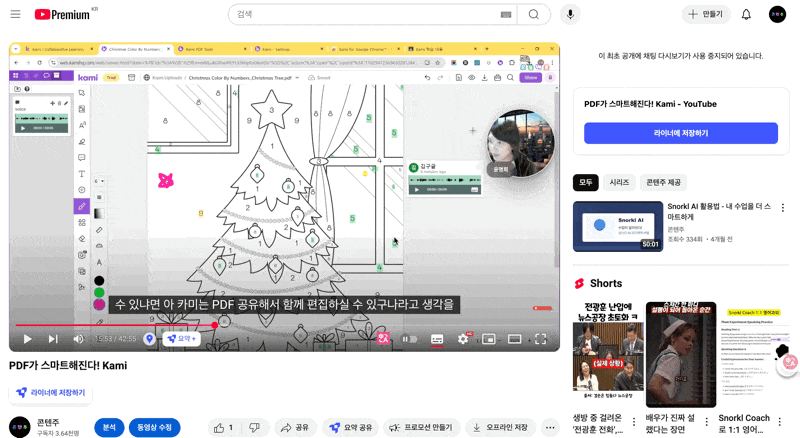The width and height of the screenshot is (800, 438).
Task: Click PDF가 스마트해진다! Kami - YouTube card title
Action: (650, 104)
